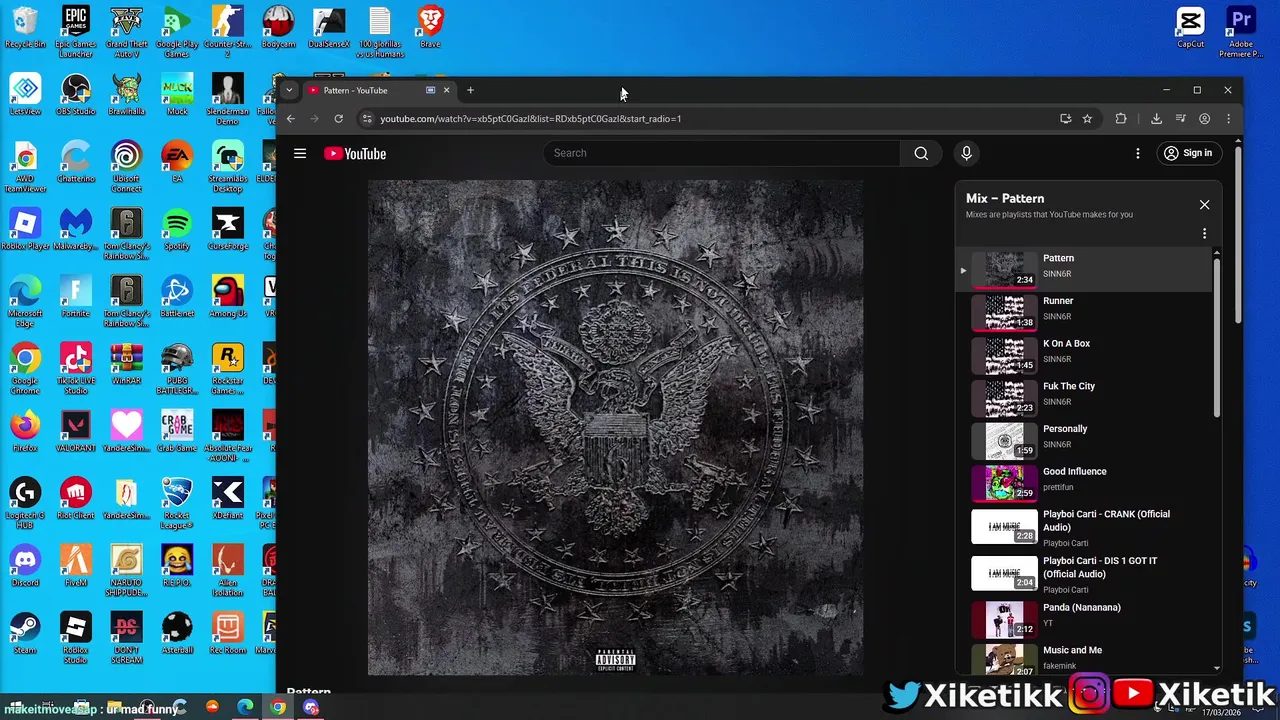Screen dimensions: 1280x720
Task: Open Chrome three-dot customize menu
Action: (x=1228, y=119)
